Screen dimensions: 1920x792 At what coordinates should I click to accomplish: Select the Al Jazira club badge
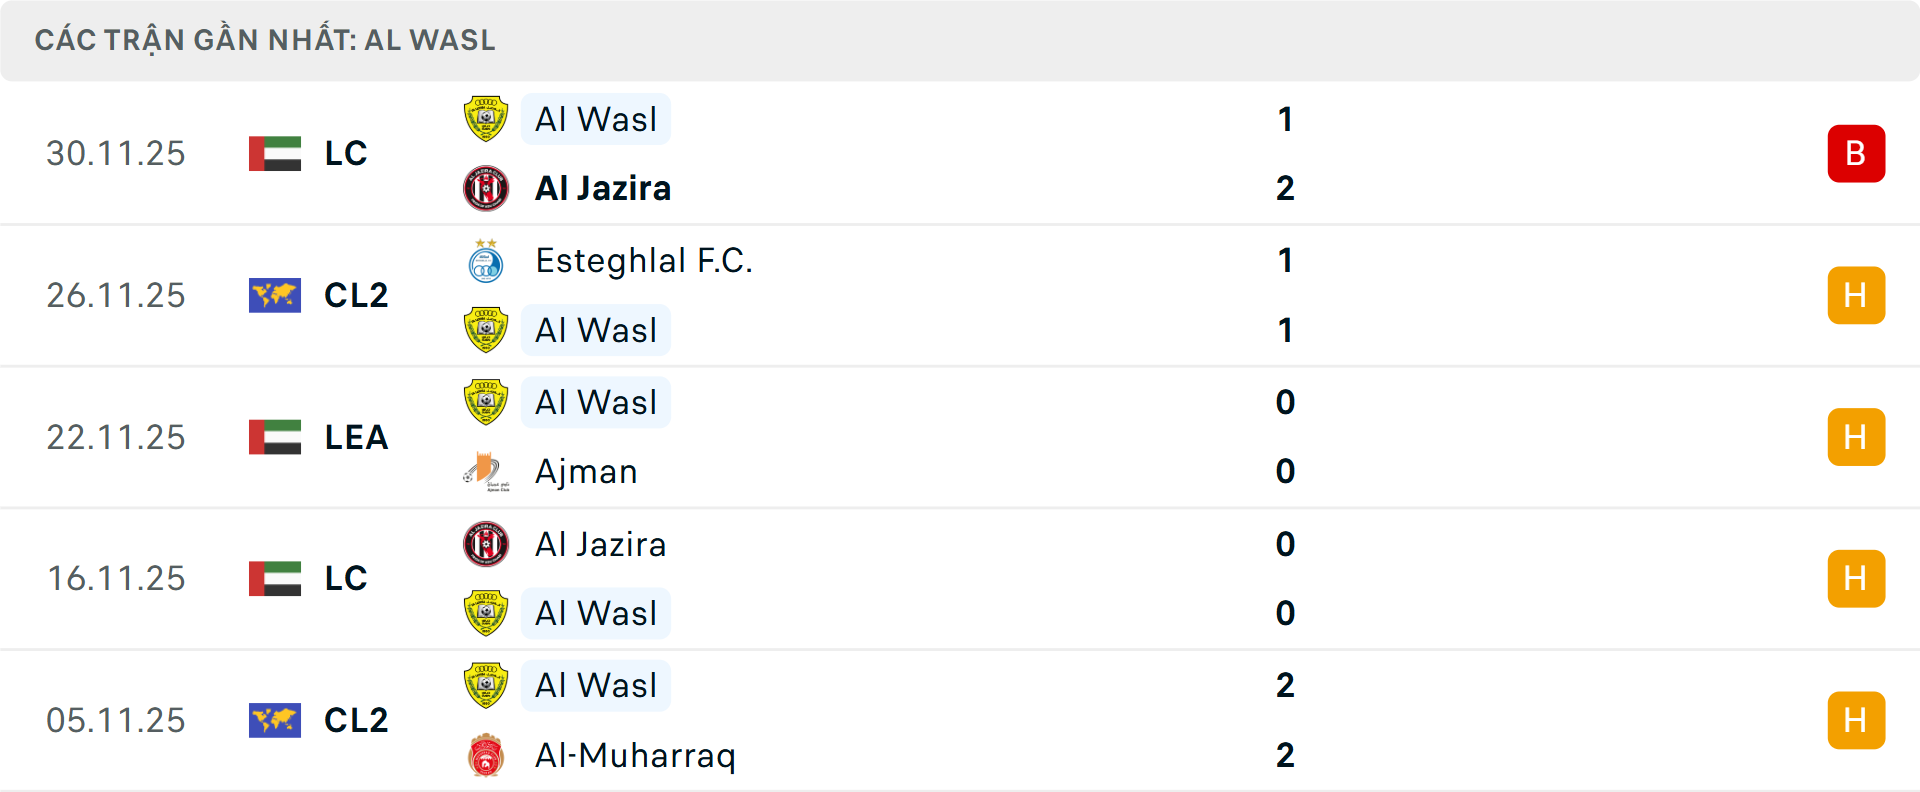(x=487, y=188)
